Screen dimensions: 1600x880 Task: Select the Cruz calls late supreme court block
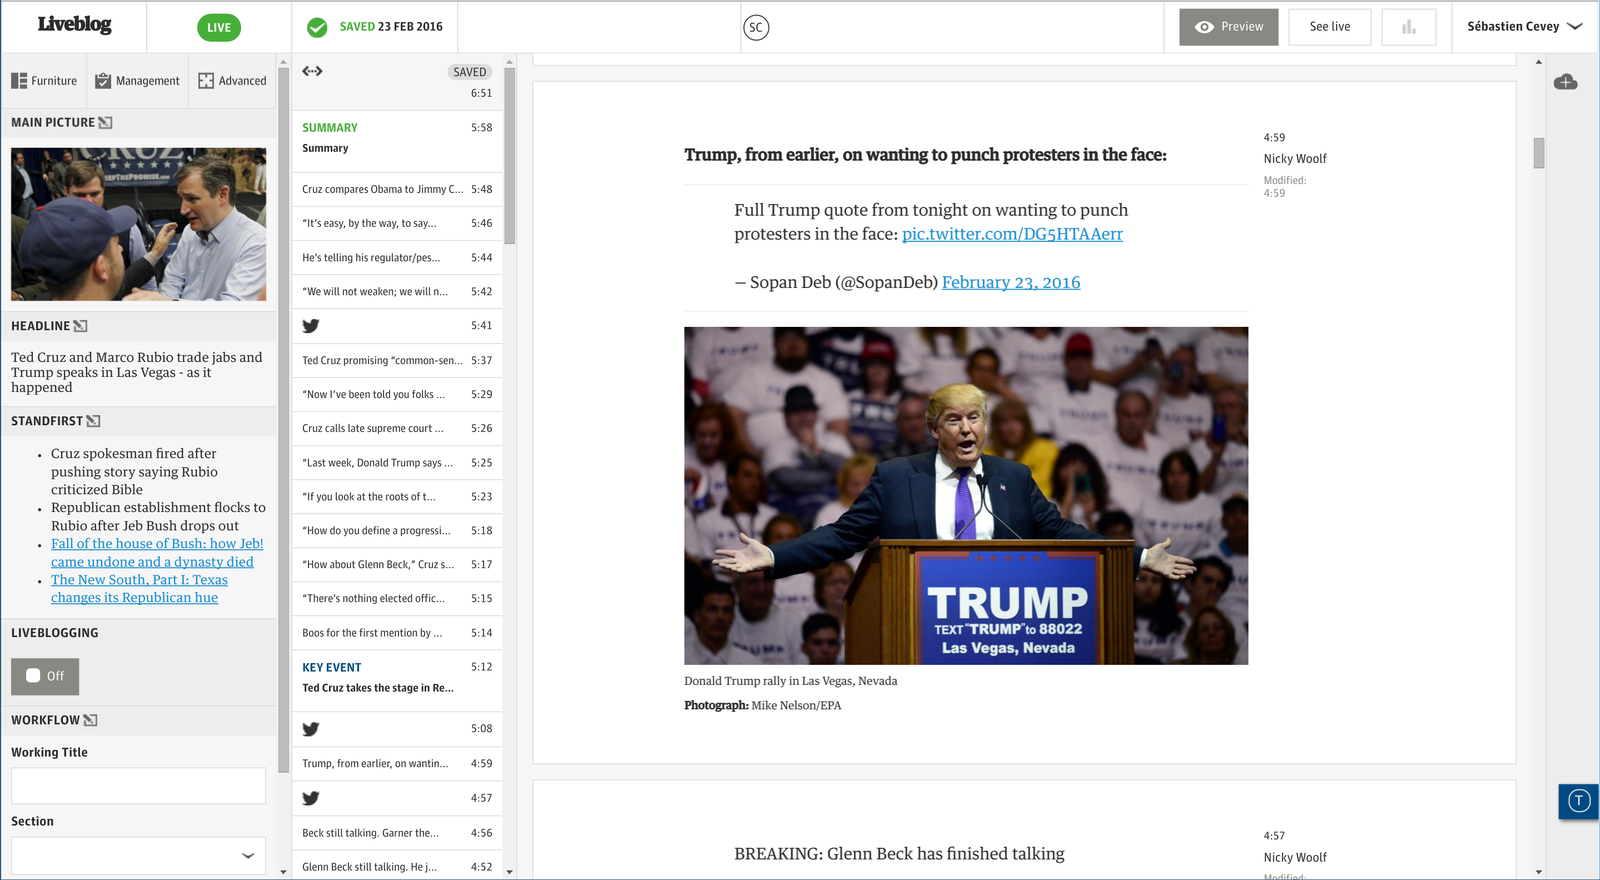coord(397,428)
